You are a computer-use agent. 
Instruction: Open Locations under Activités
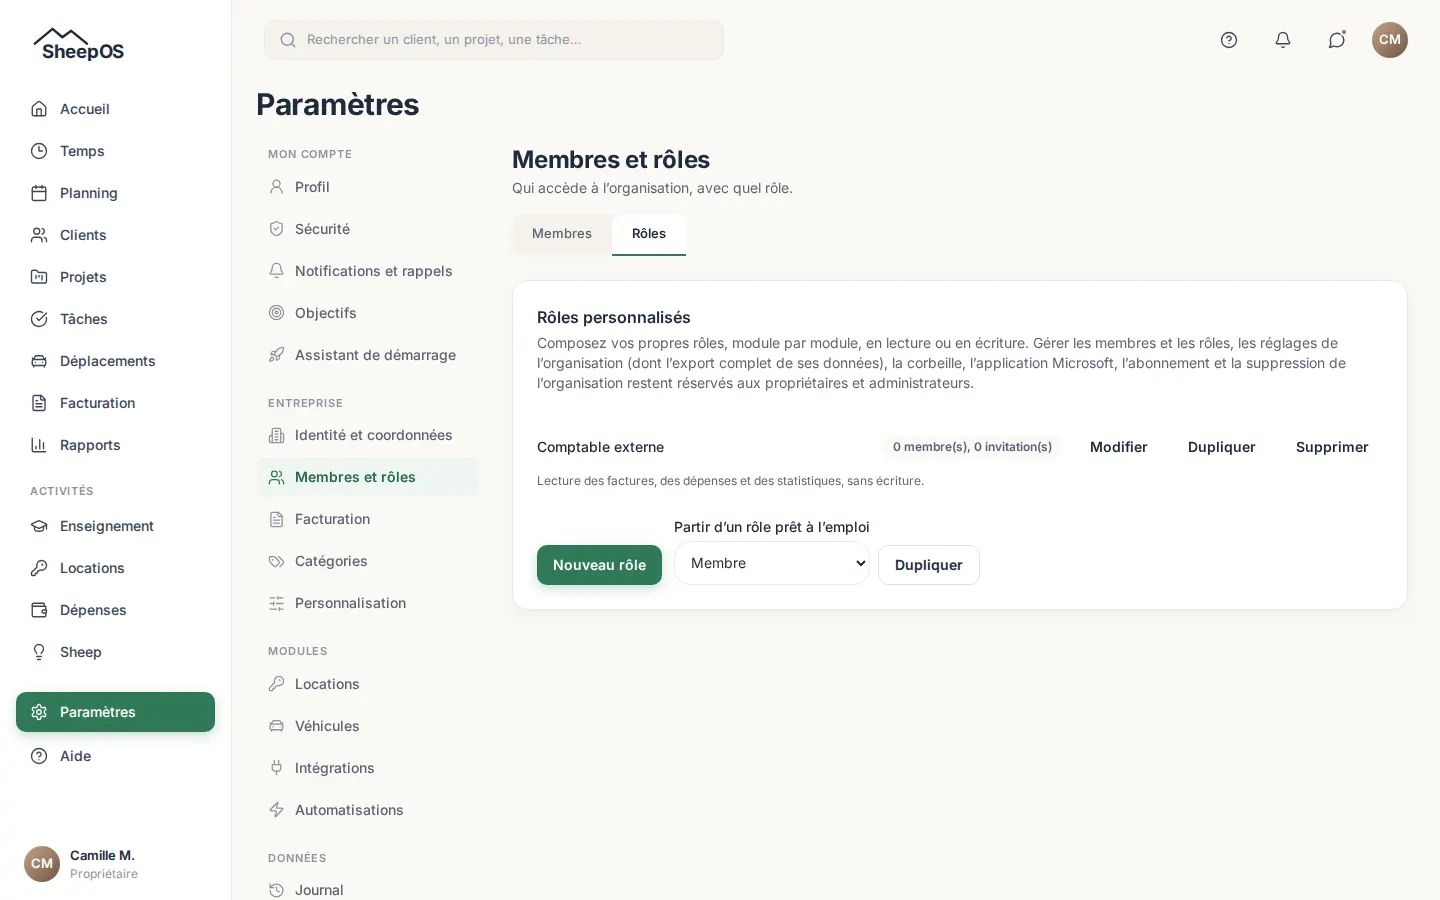click(x=115, y=568)
